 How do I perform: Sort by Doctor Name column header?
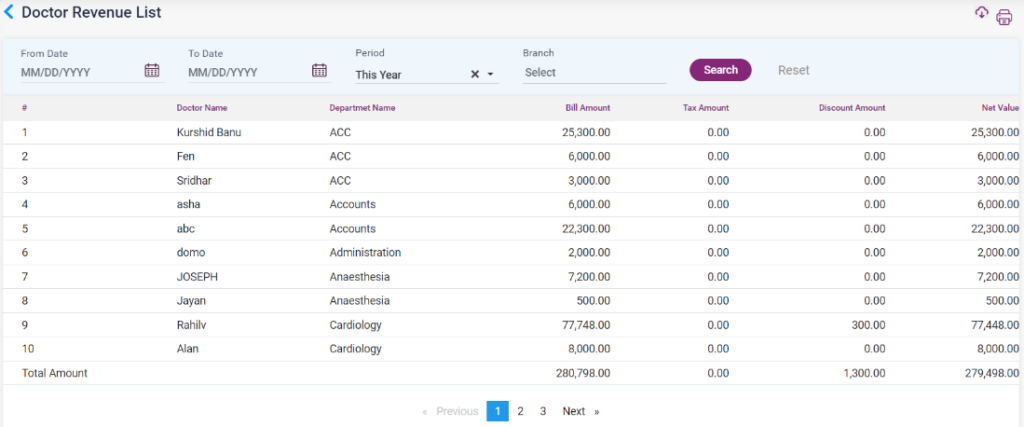click(x=202, y=108)
